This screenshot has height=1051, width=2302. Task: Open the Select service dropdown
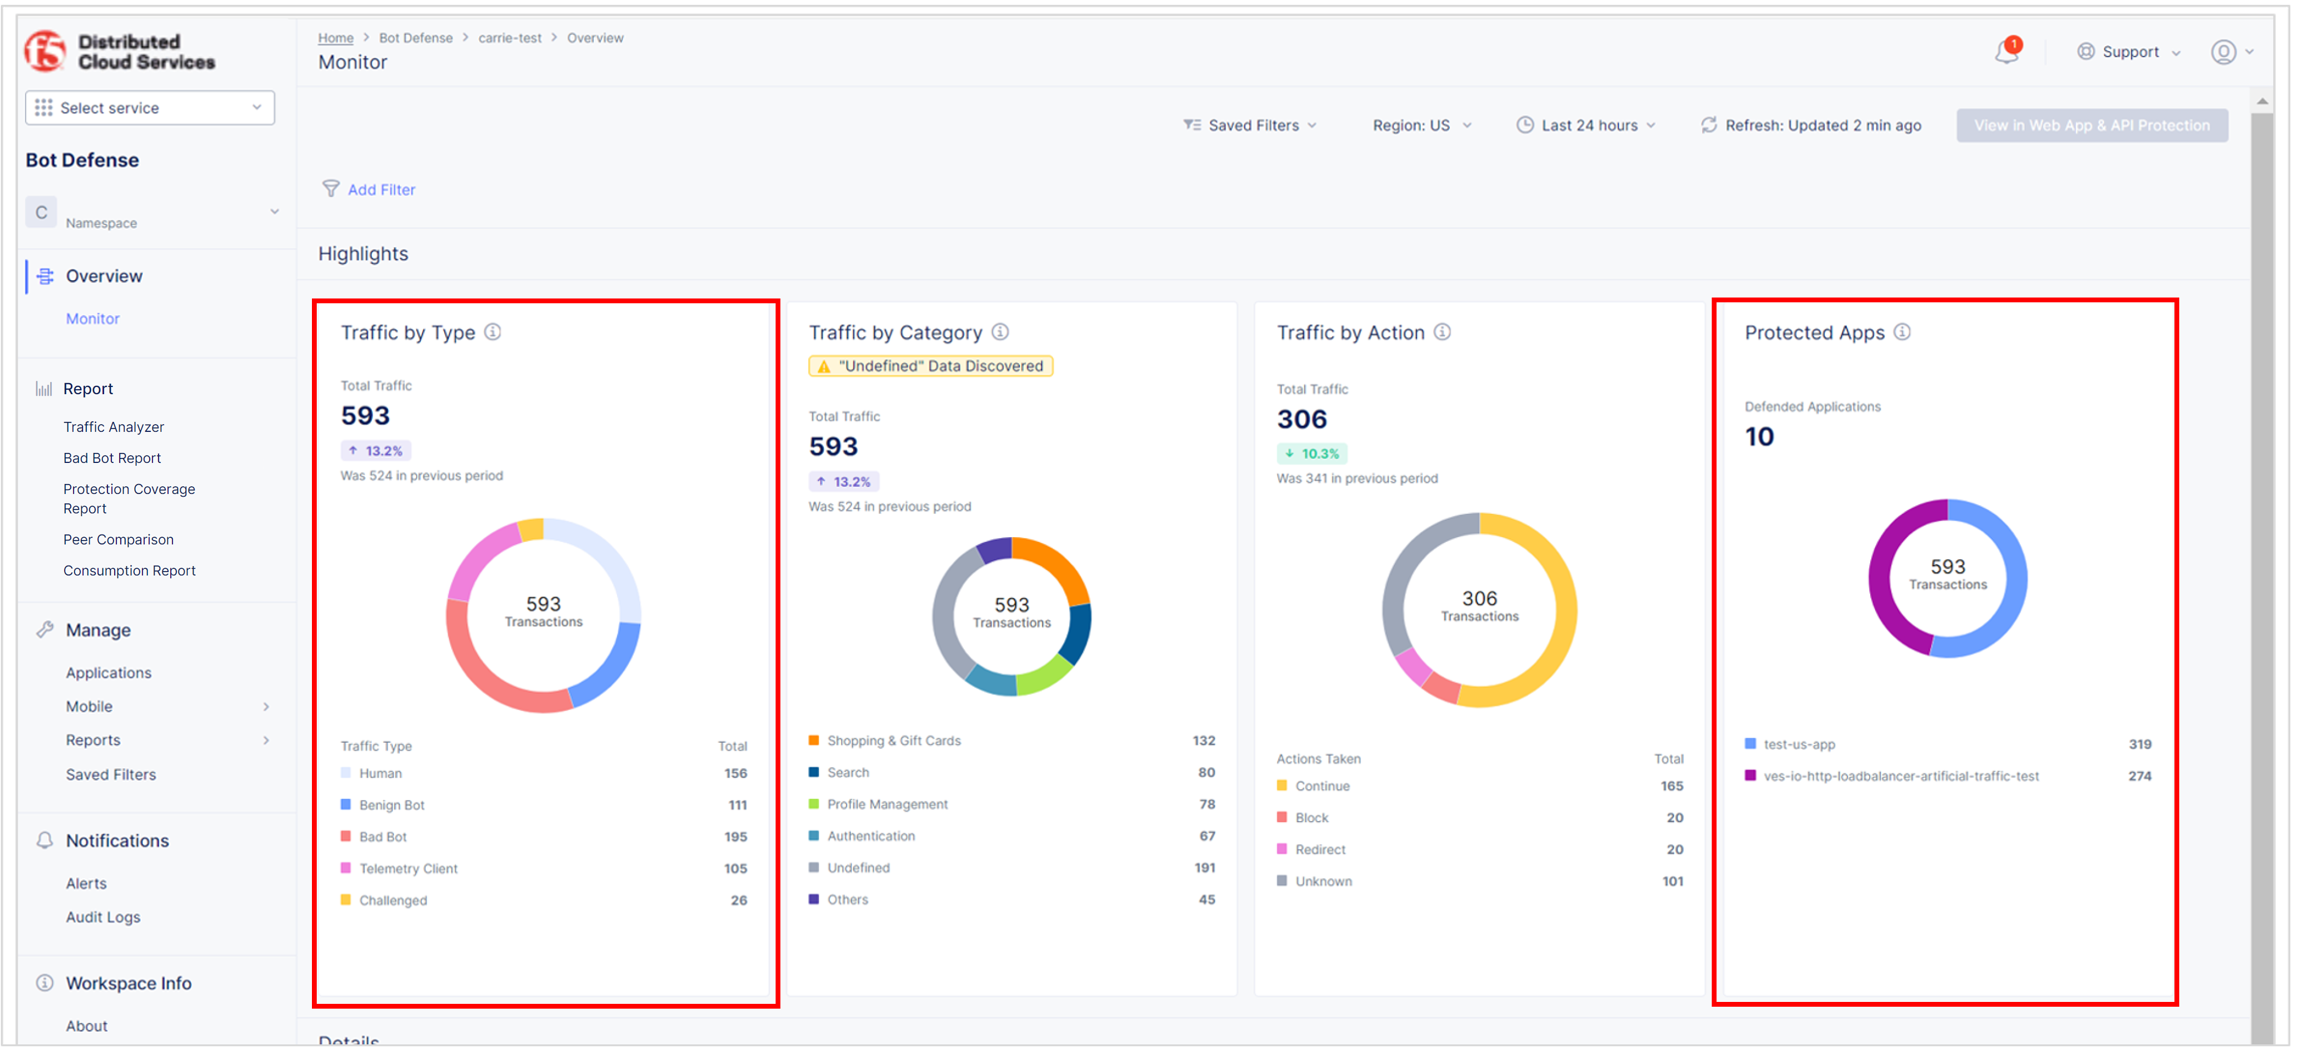pyautogui.click(x=149, y=107)
